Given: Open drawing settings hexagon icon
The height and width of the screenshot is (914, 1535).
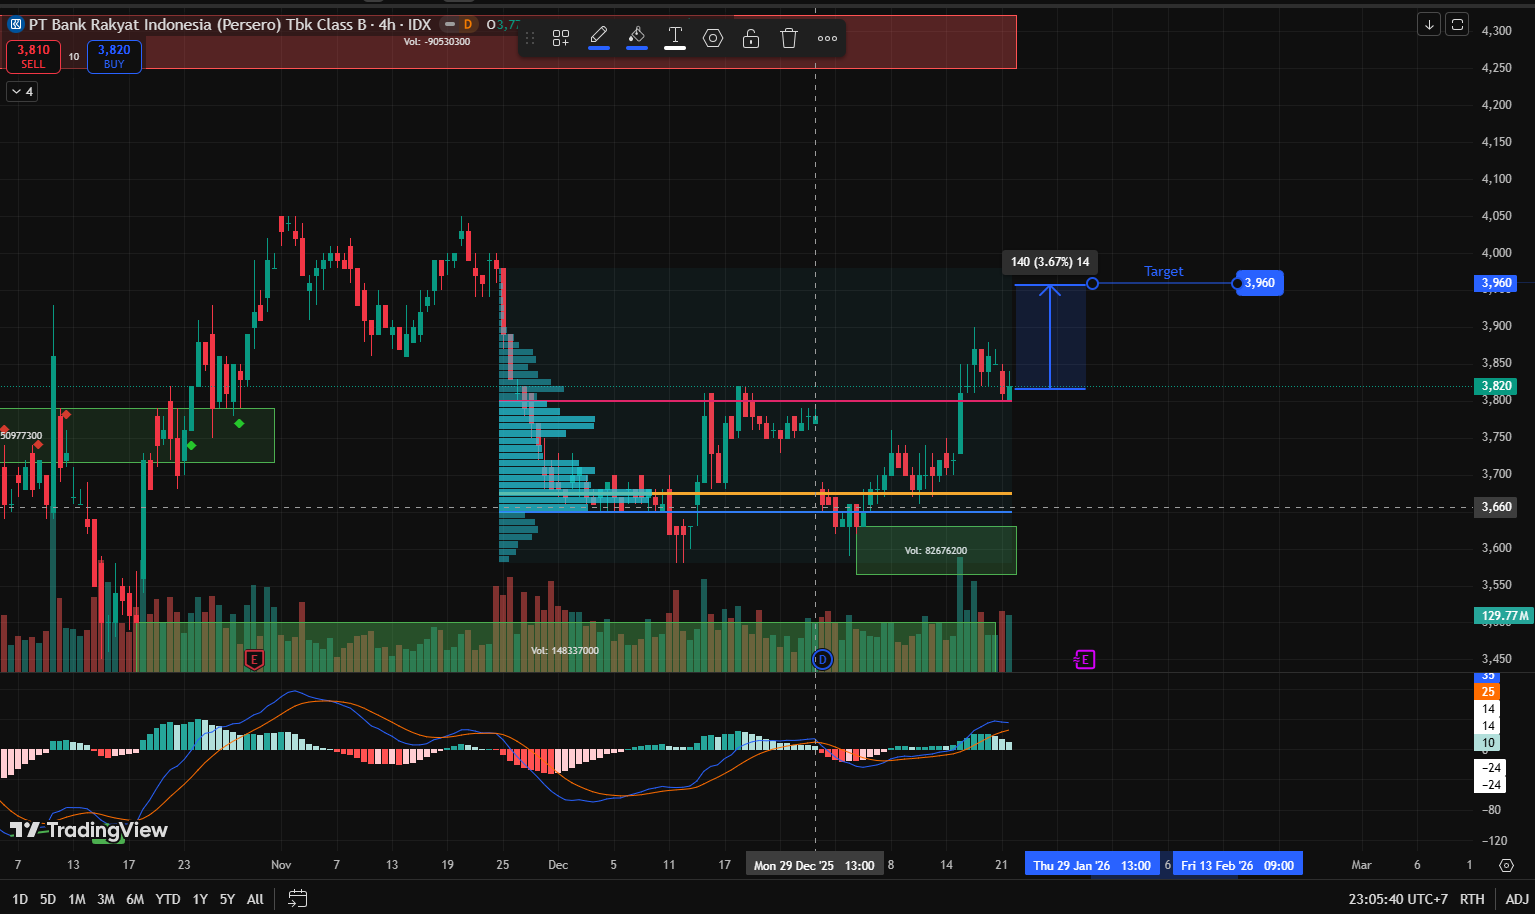Looking at the screenshot, I should pos(713,38).
